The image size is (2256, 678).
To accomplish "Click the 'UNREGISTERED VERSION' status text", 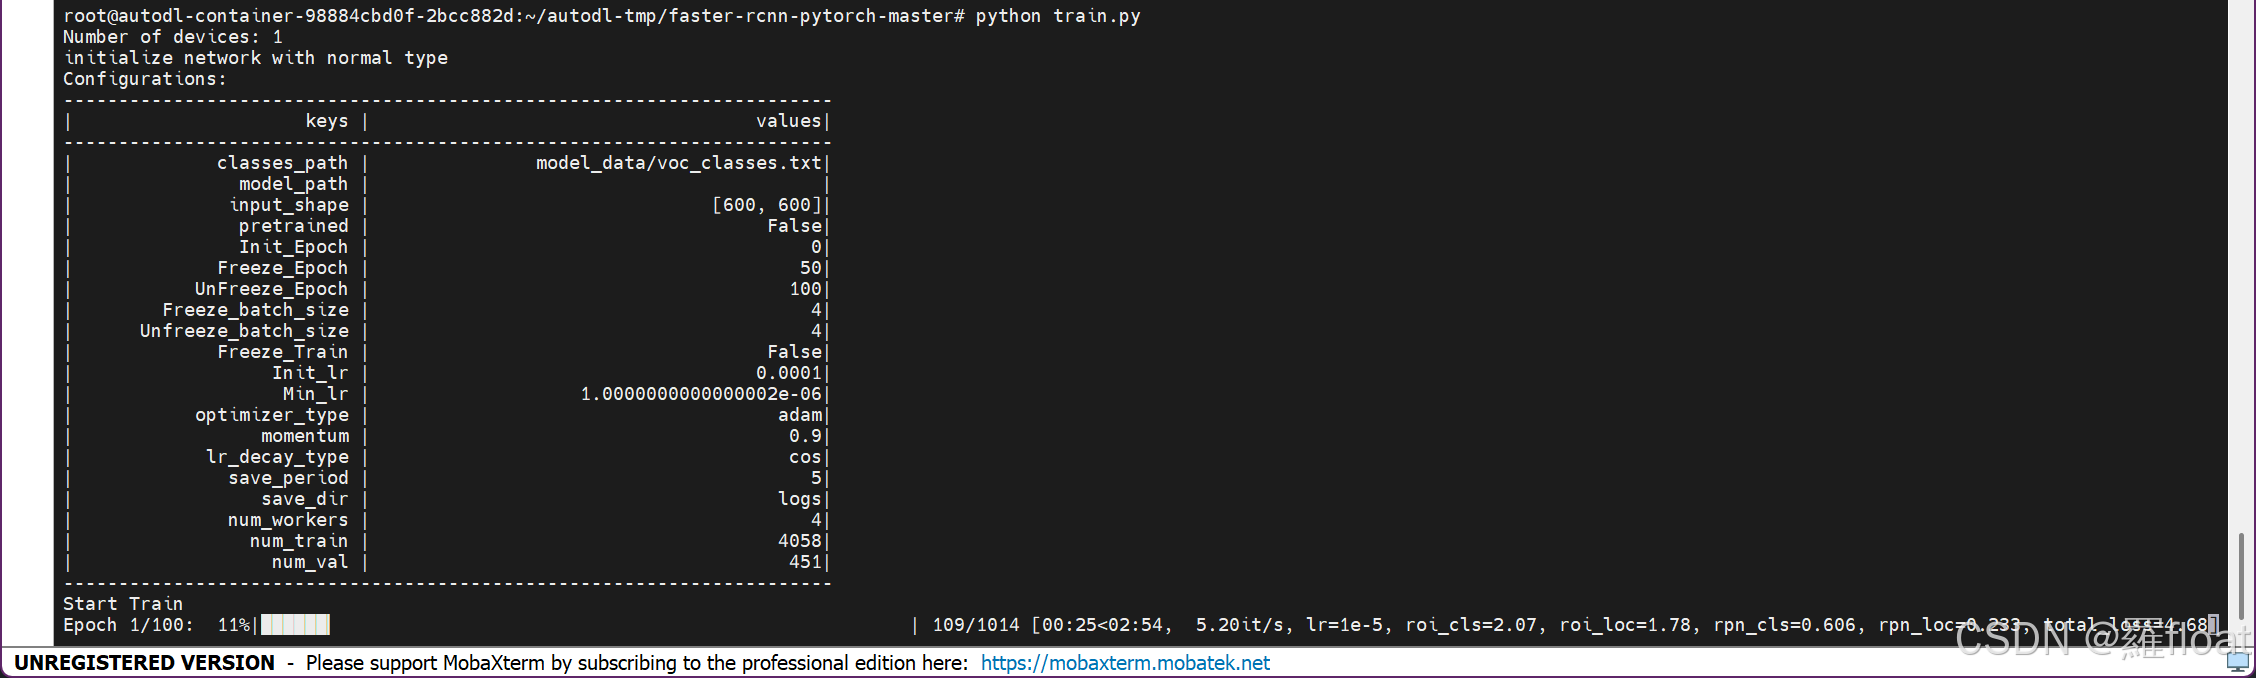I will pos(144,663).
